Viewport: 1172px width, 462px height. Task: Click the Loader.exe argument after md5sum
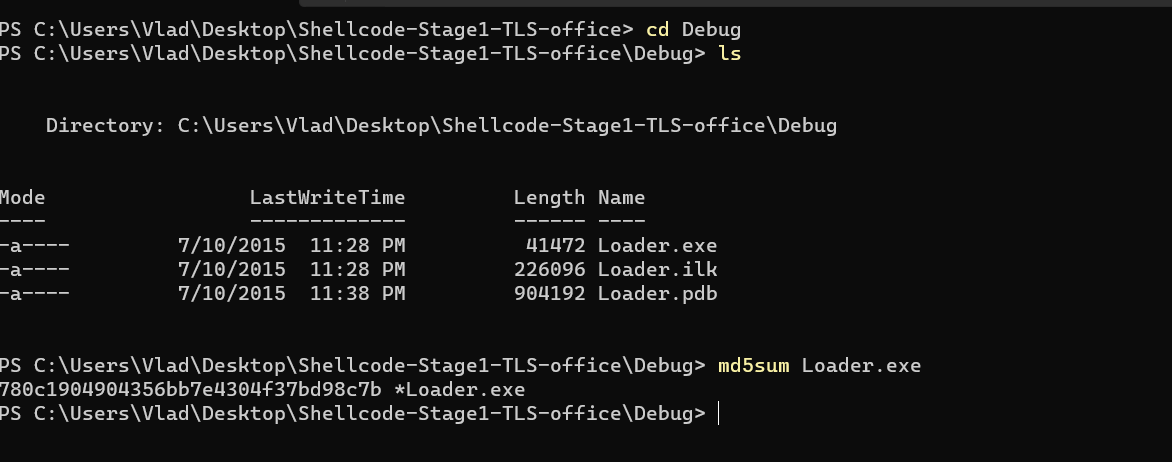[x=861, y=366]
